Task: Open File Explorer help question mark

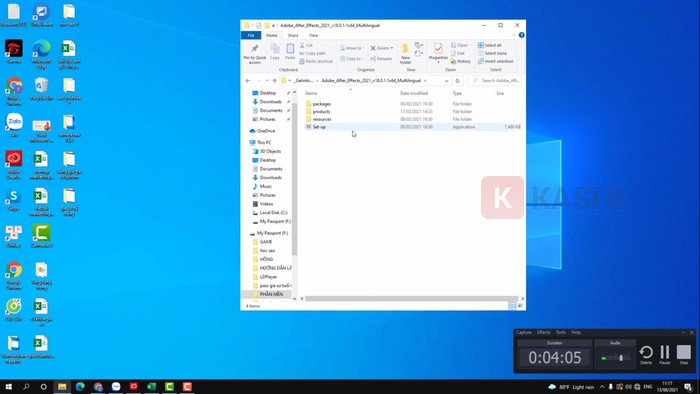Action: point(521,35)
